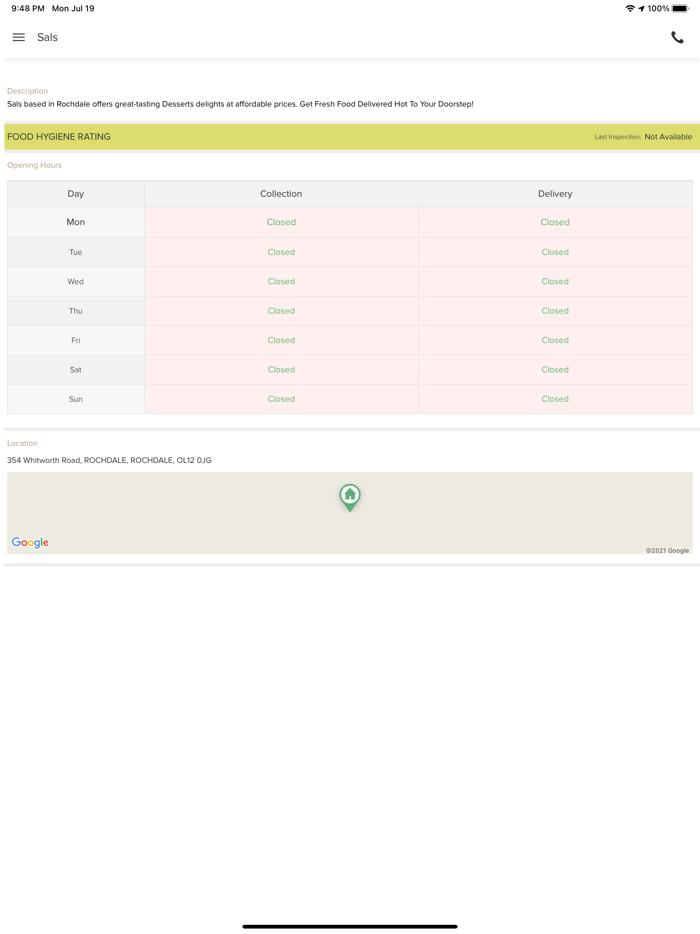
Task: Select the green home map pin
Action: pos(350,497)
